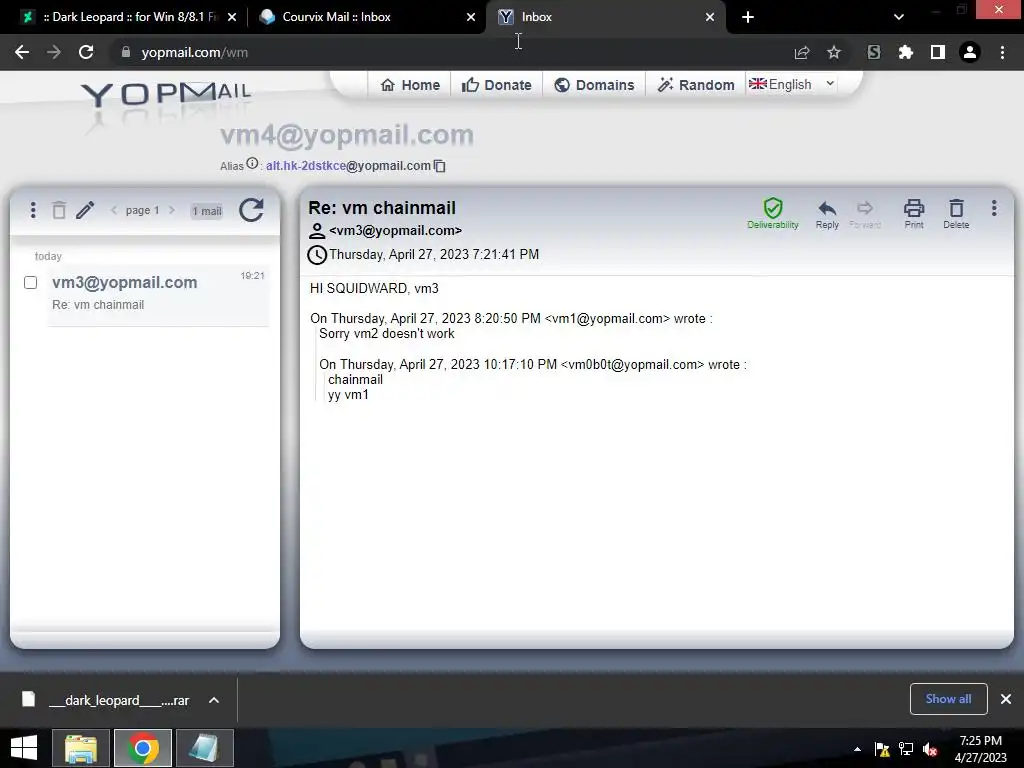Go to the Home menu item
1024x768 pixels.
410,85
